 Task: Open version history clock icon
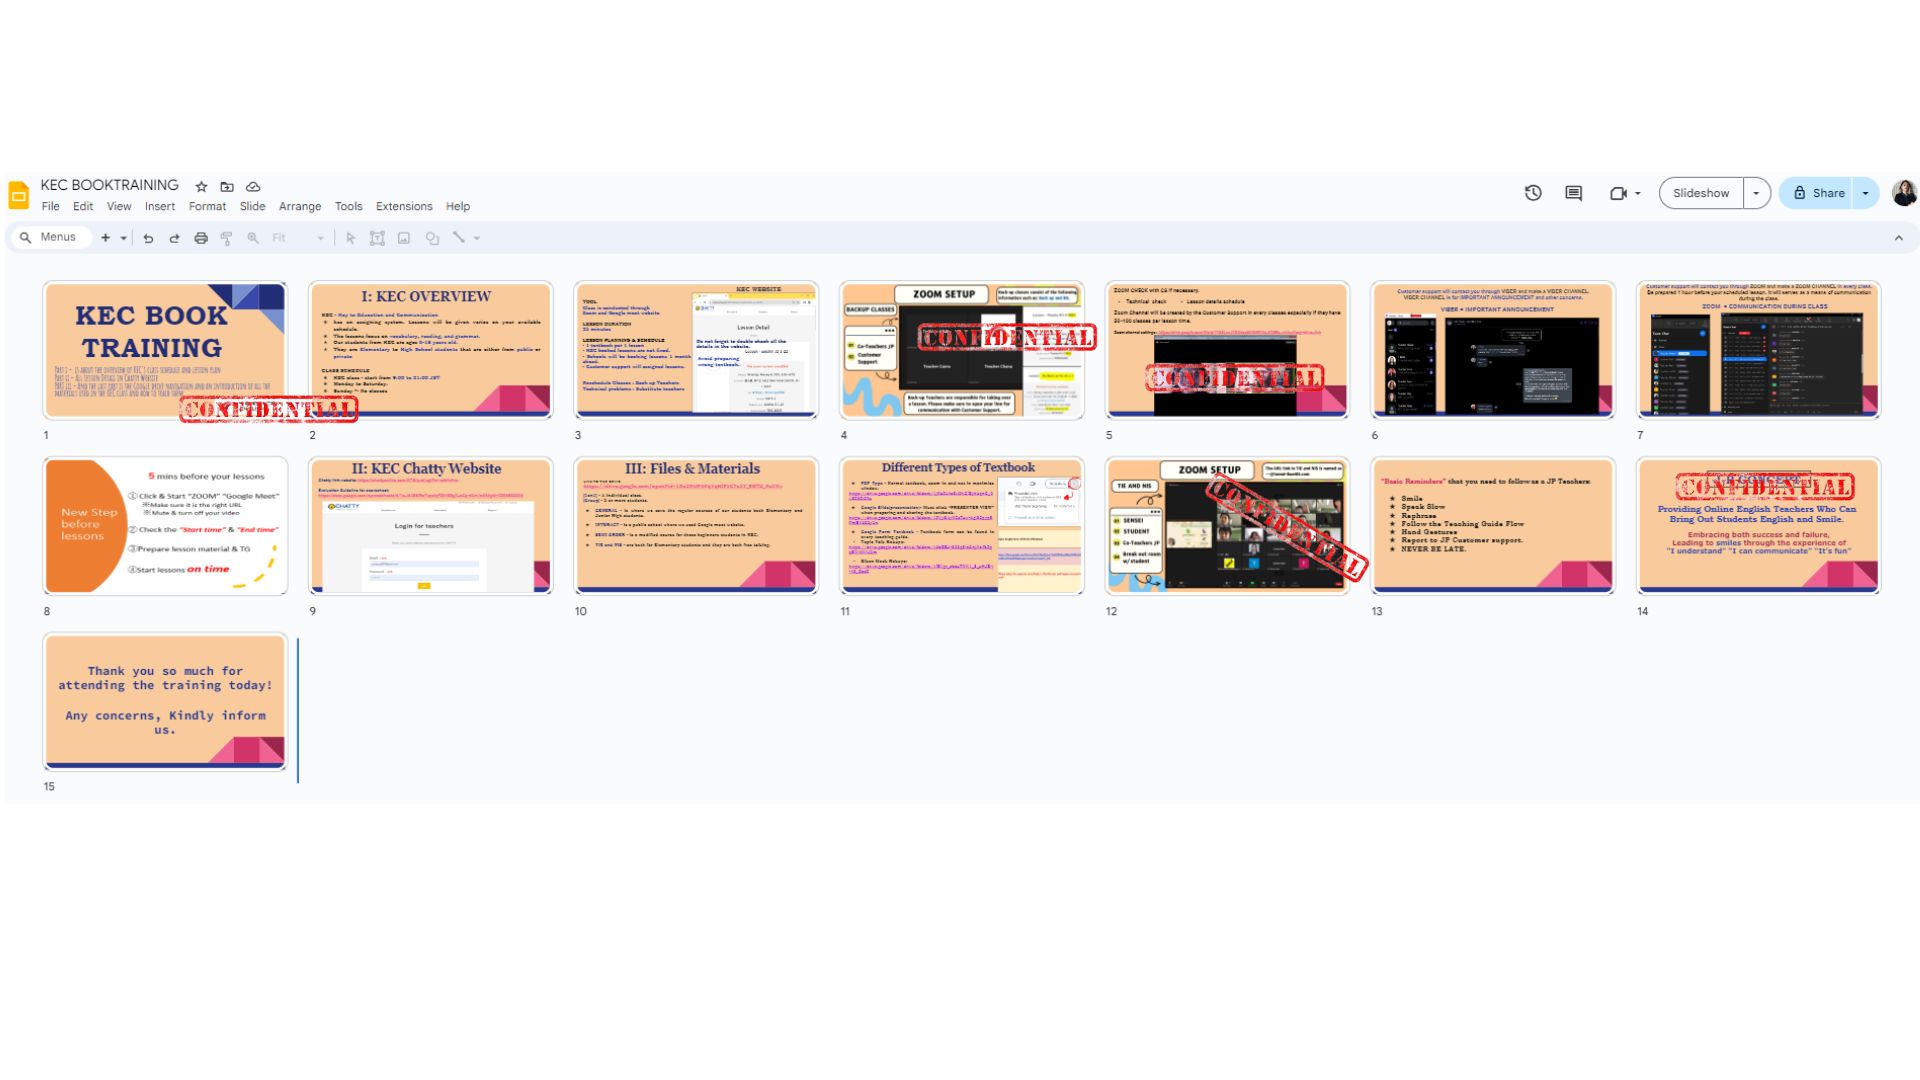[x=1533, y=193]
